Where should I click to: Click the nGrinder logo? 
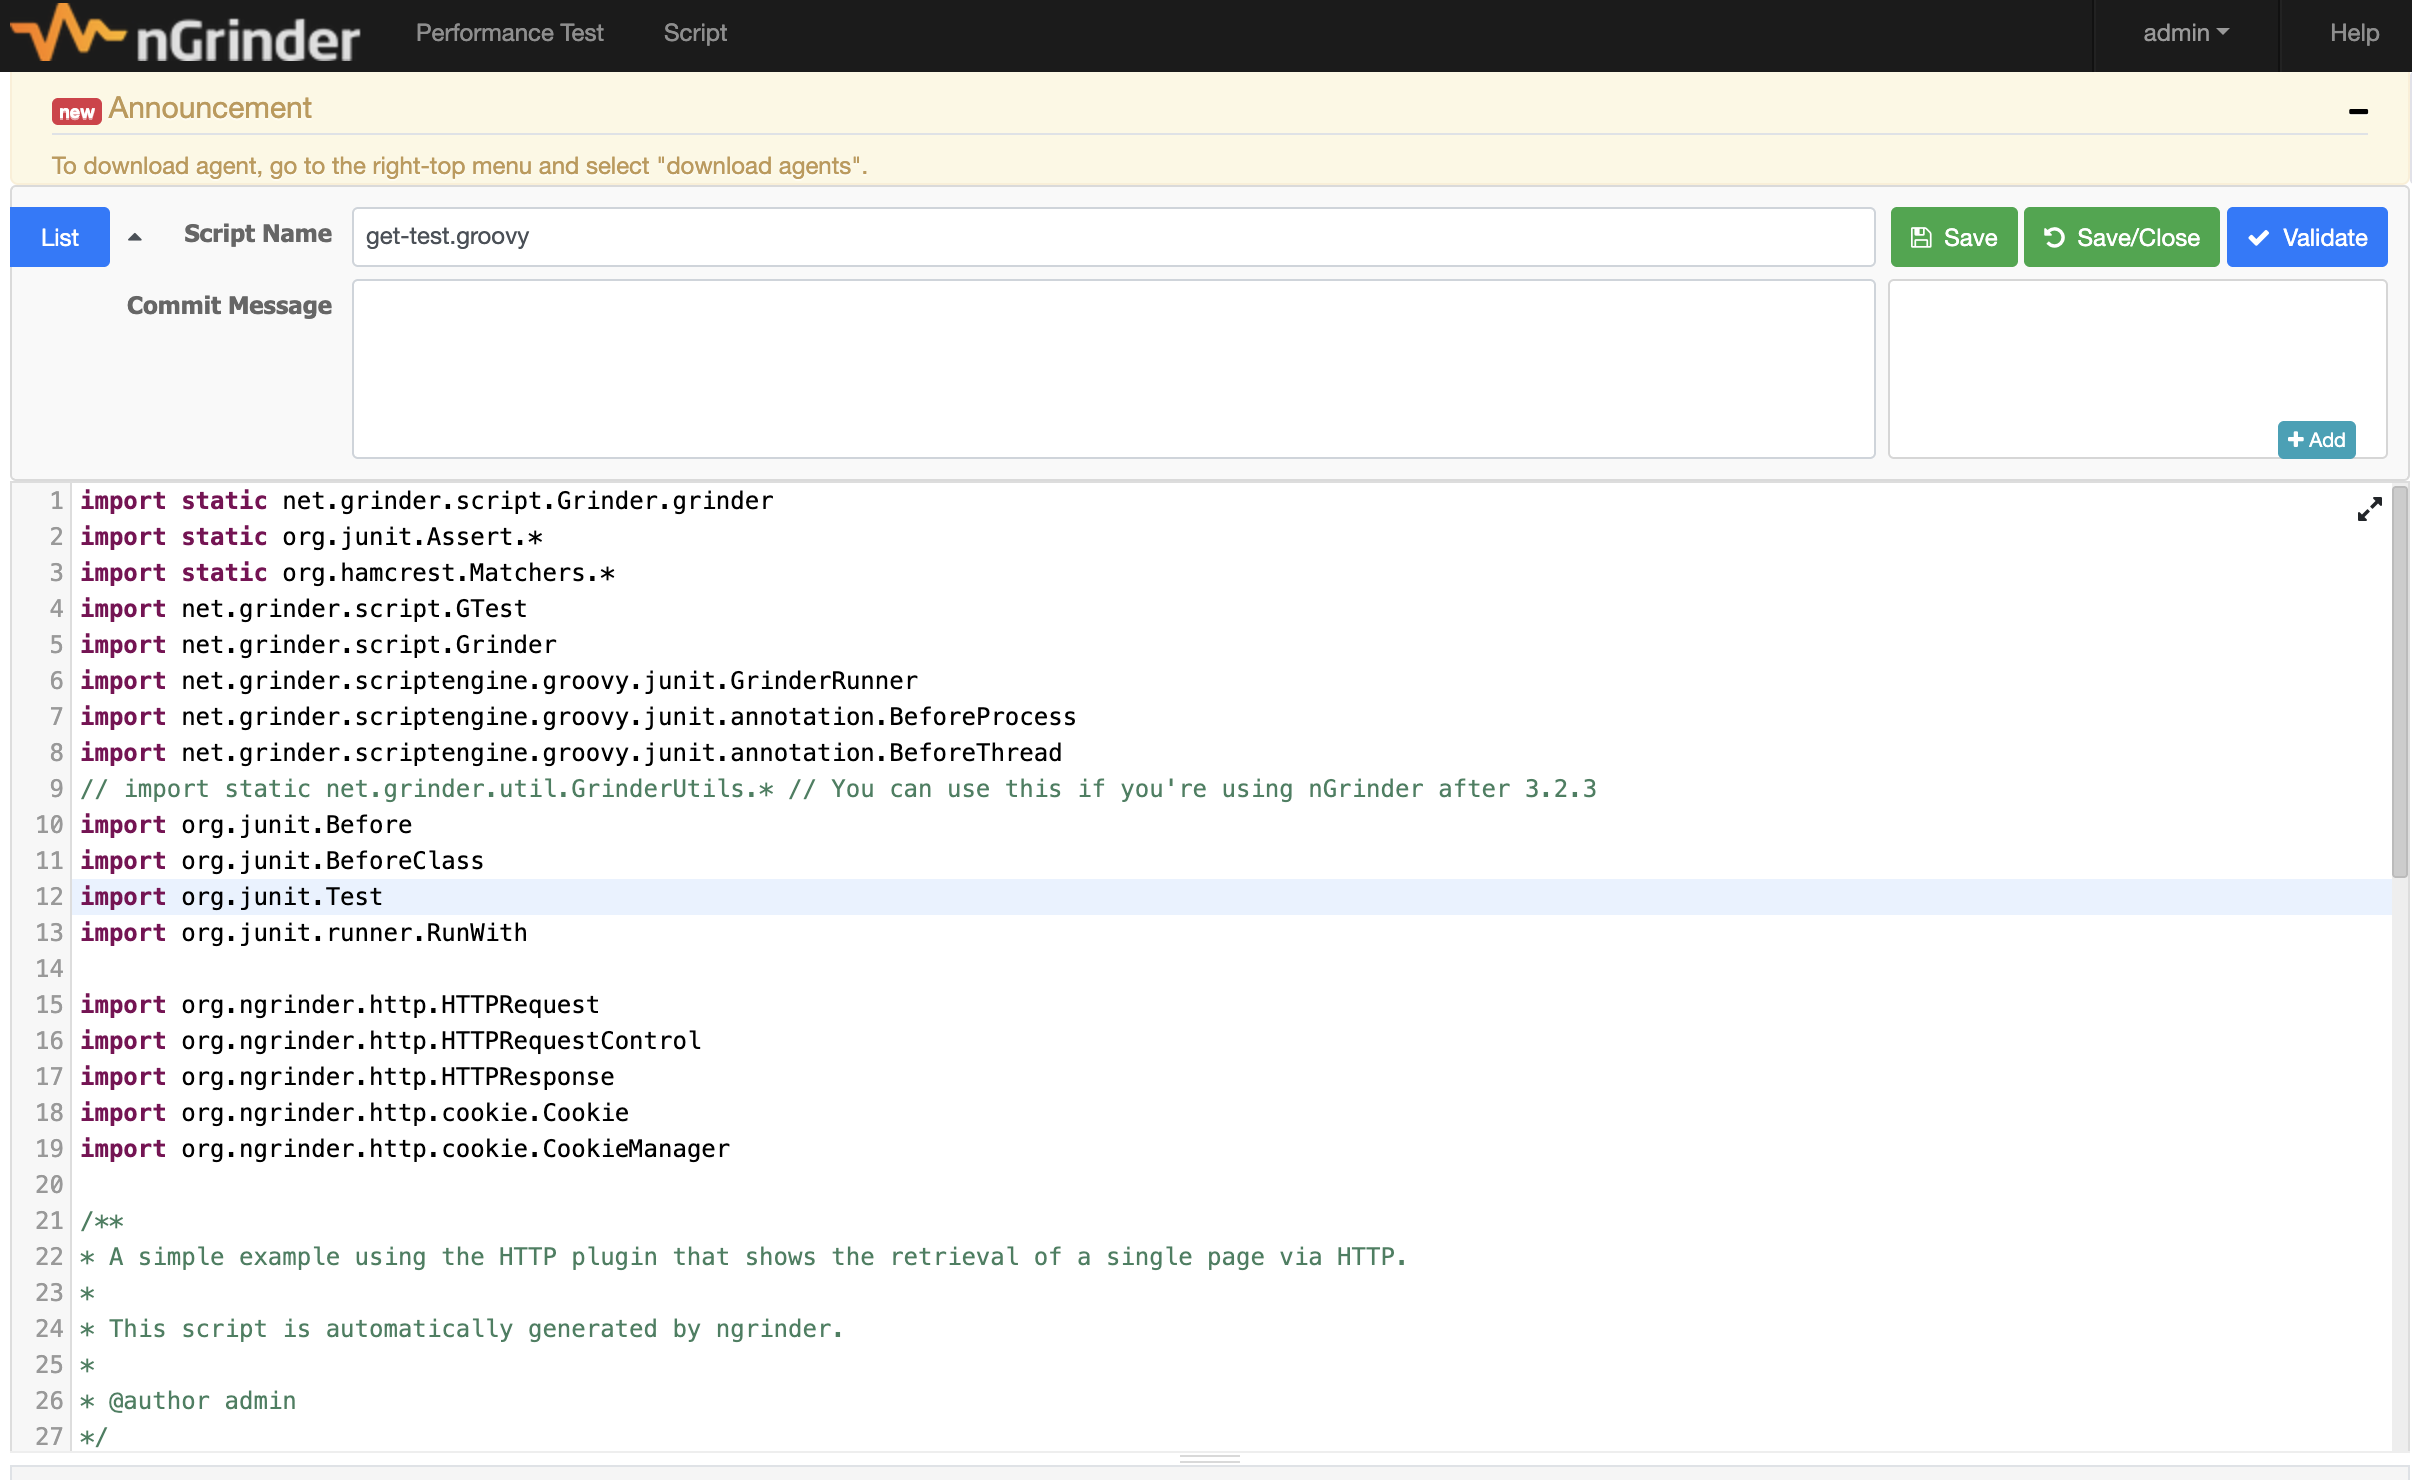[x=186, y=35]
